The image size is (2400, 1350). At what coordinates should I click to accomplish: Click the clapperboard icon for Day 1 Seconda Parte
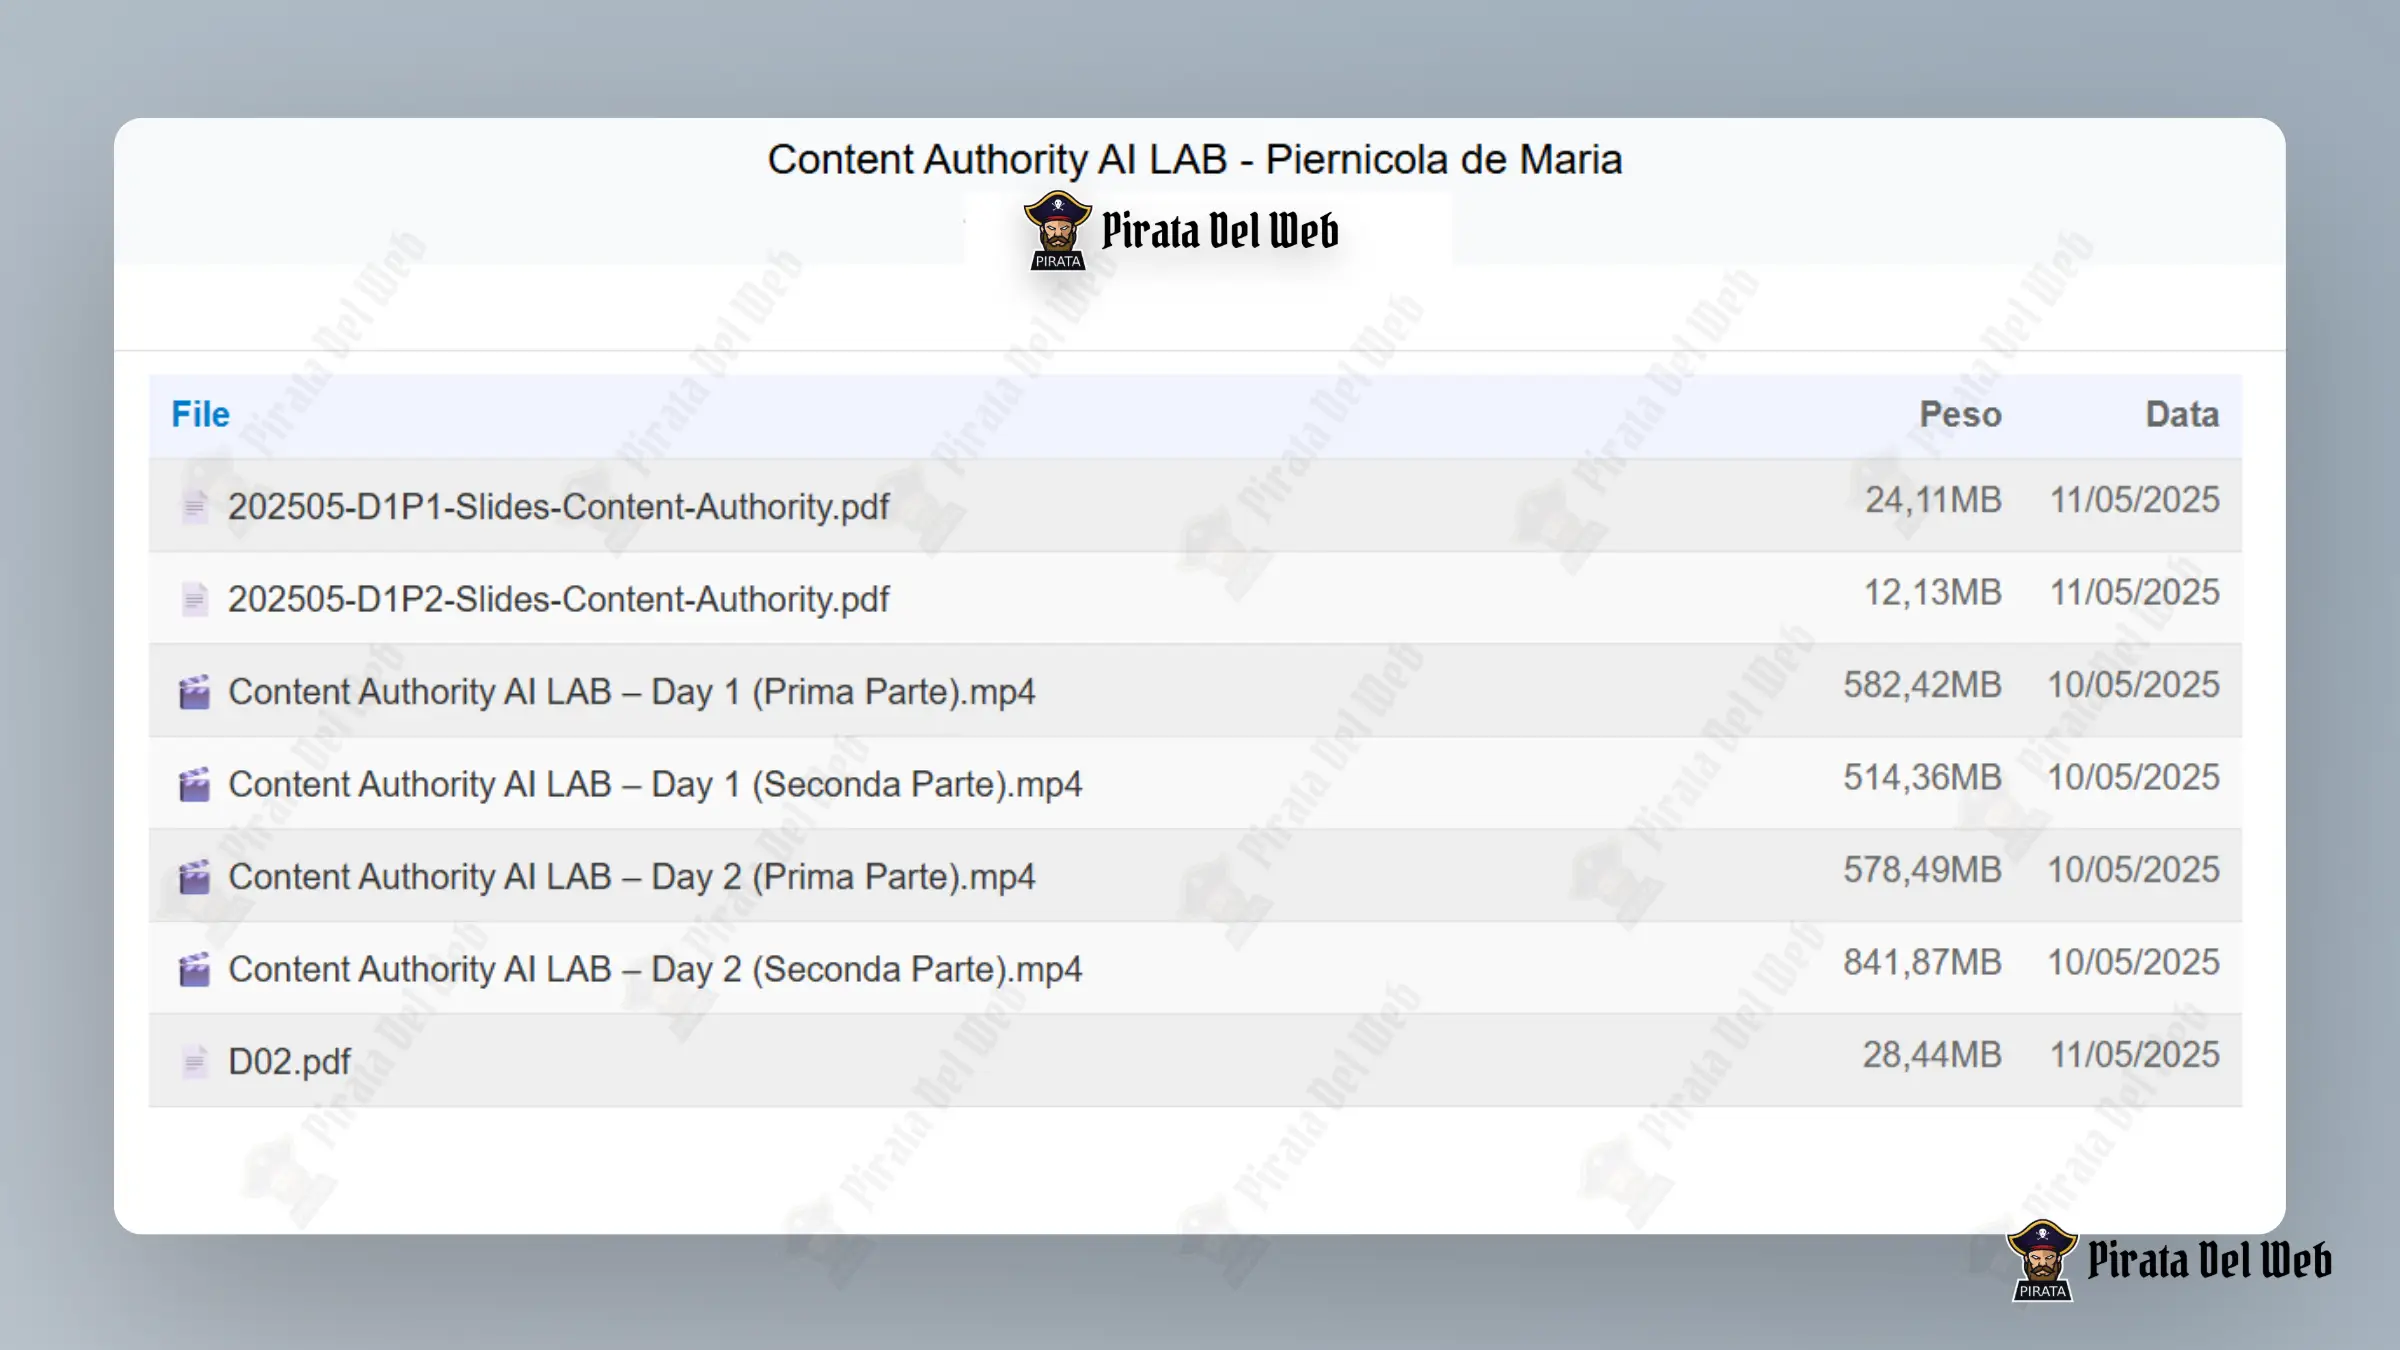tap(194, 784)
